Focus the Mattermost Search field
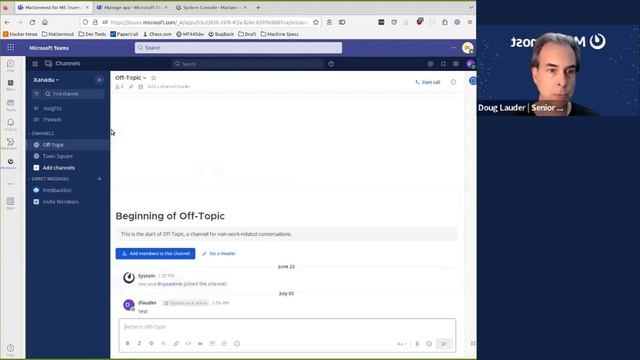Screen dimensions: 640x360 click(247, 64)
